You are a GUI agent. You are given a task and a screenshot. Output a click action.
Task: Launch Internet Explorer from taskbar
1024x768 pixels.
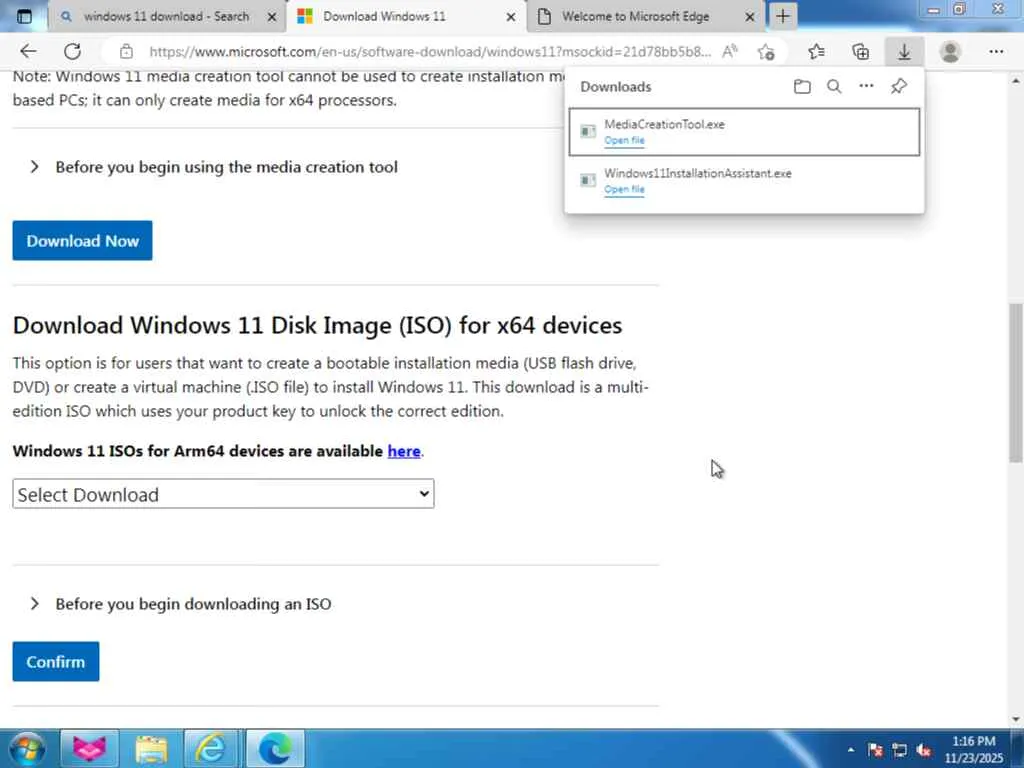click(x=213, y=748)
